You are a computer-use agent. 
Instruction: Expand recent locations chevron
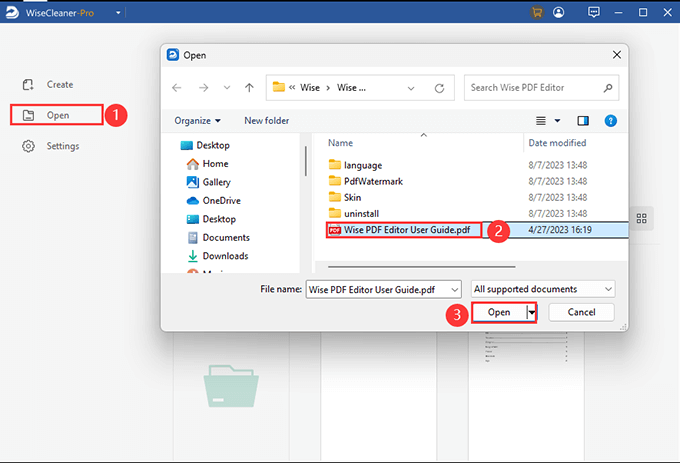226,88
